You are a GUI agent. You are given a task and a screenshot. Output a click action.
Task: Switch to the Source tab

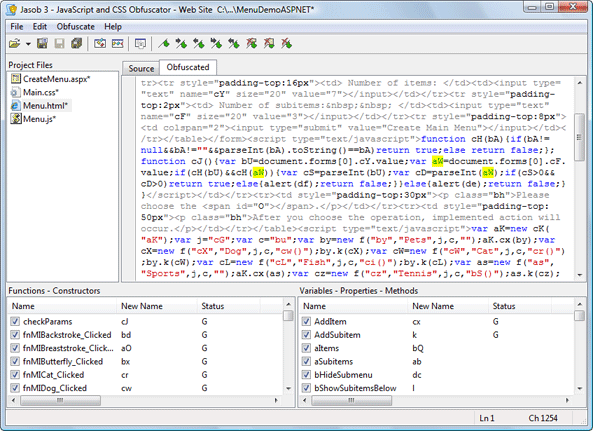click(x=141, y=68)
